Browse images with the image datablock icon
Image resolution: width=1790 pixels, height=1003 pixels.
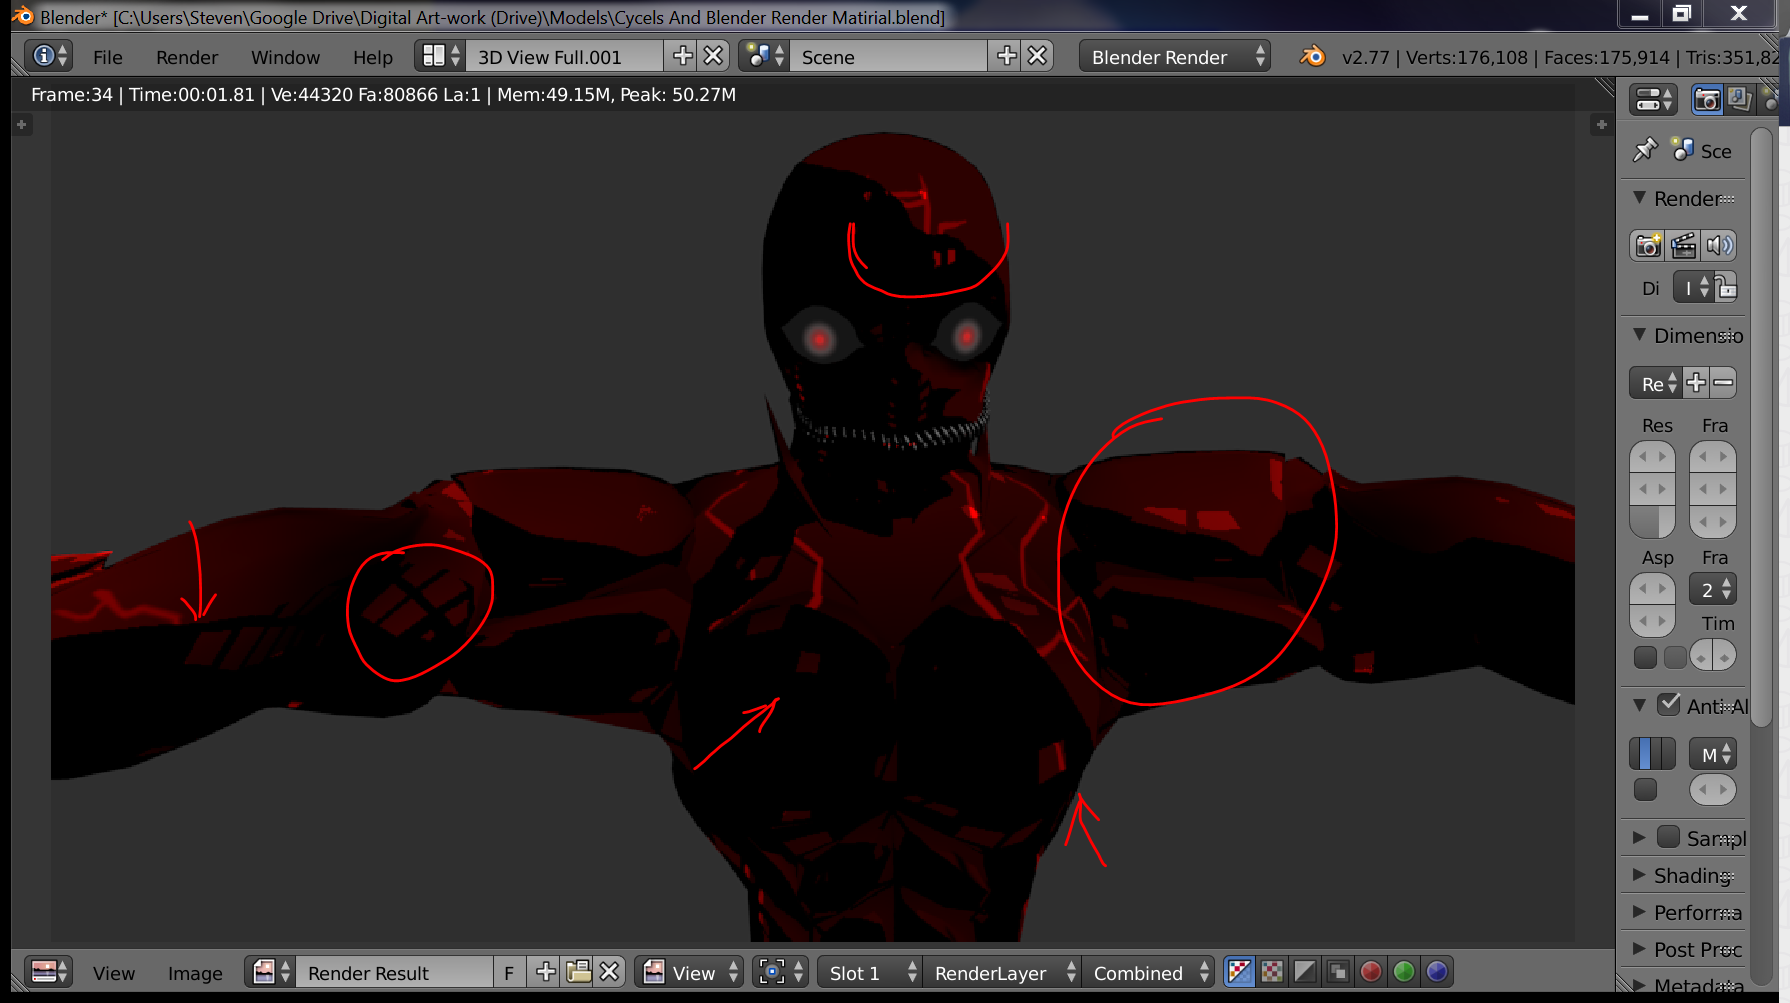pos(270,972)
